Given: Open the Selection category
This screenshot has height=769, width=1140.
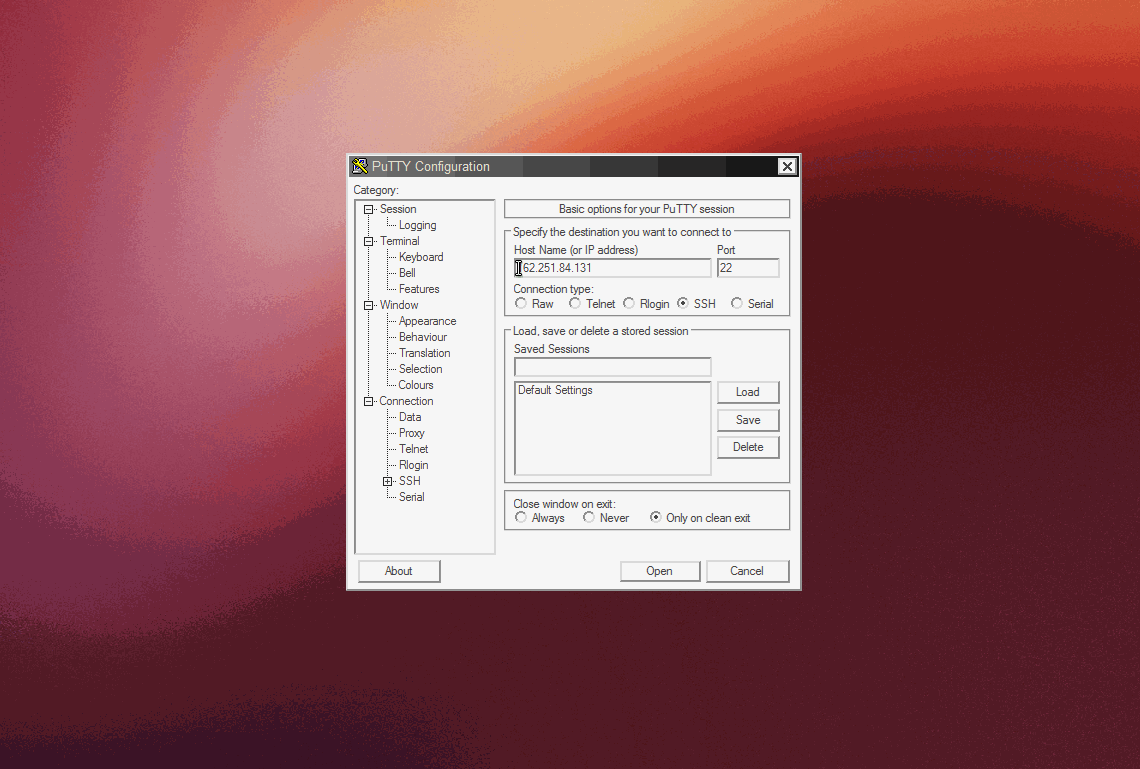Looking at the screenshot, I should coord(420,369).
